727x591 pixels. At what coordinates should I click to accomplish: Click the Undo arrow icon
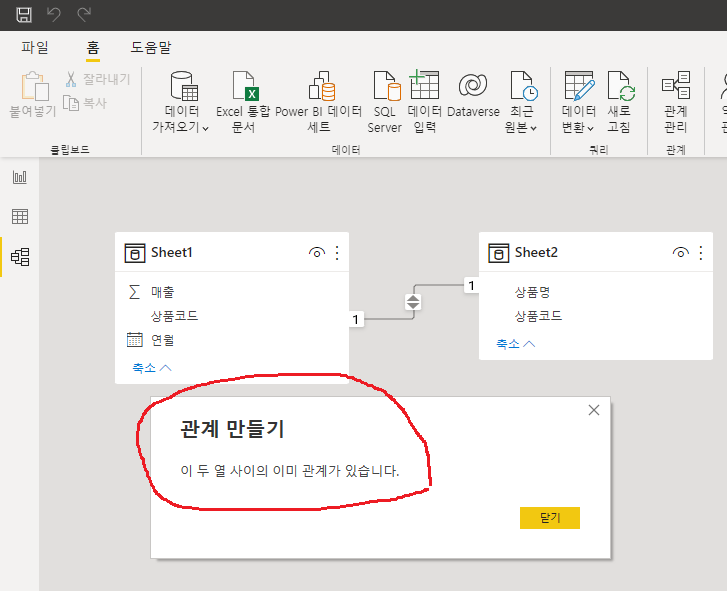(54, 15)
